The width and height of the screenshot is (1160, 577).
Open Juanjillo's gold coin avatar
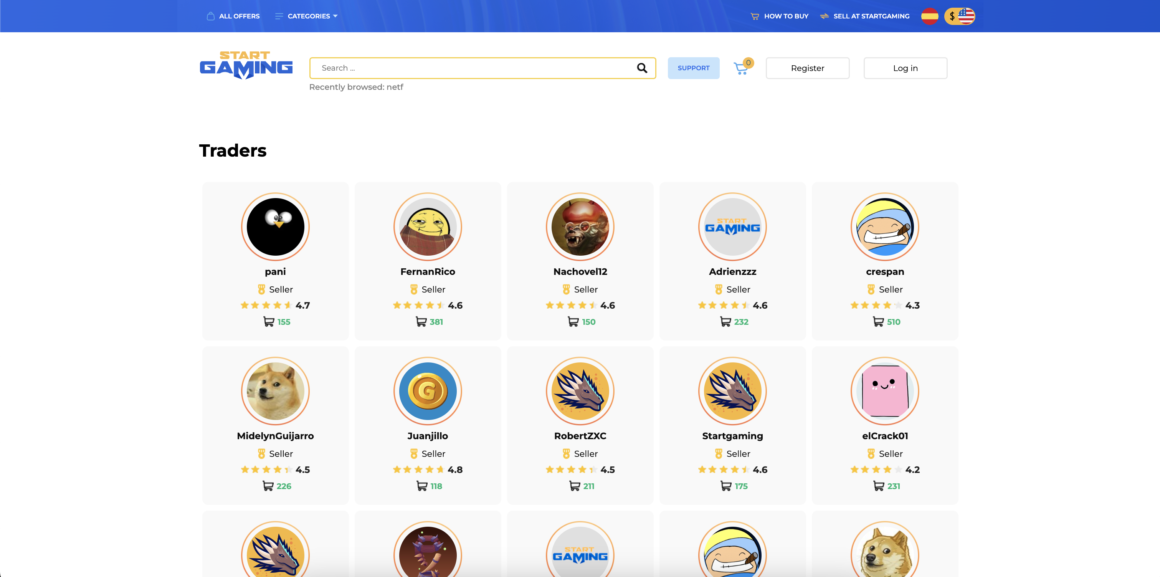[427, 391]
